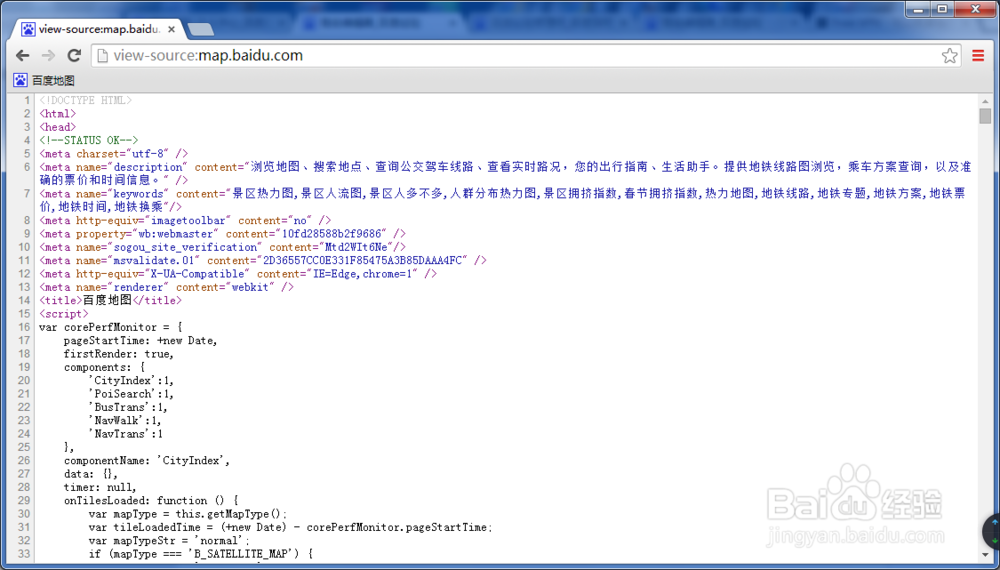Reload the page with the refresh icon
This screenshot has width=1000, height=570.
coord(74,55)
